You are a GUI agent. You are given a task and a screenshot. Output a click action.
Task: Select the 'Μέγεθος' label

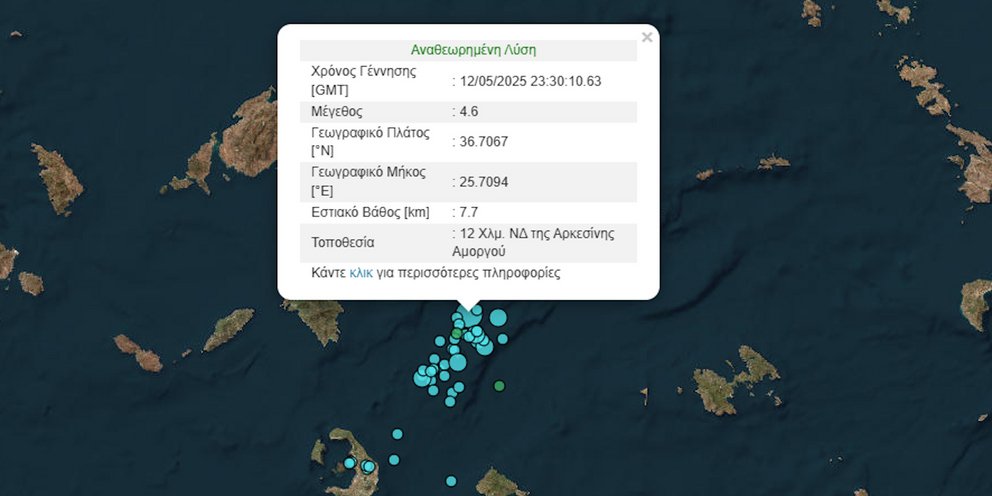337,112
